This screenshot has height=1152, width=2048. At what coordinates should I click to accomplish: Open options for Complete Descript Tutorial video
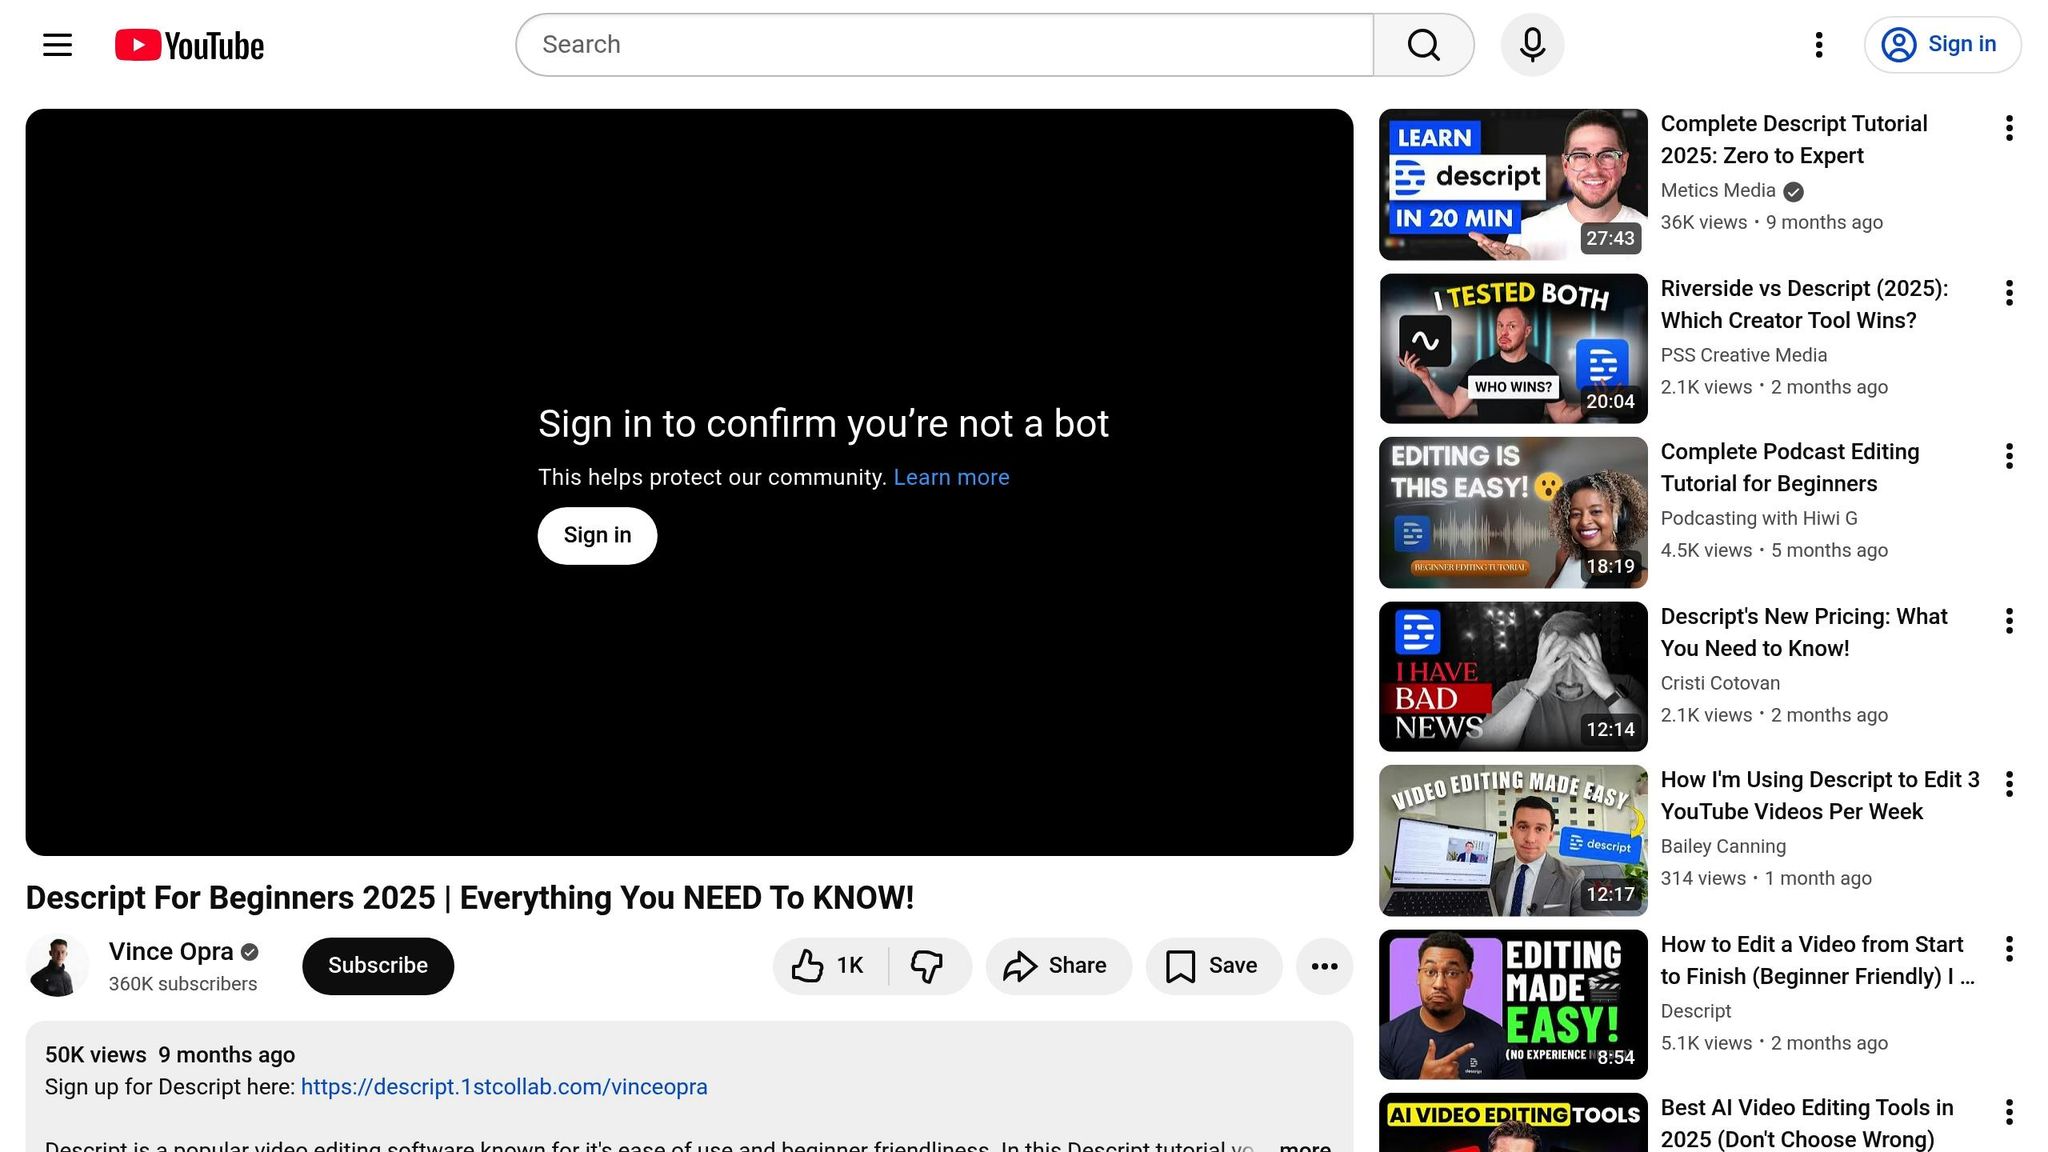click(x=2009, y=128)
